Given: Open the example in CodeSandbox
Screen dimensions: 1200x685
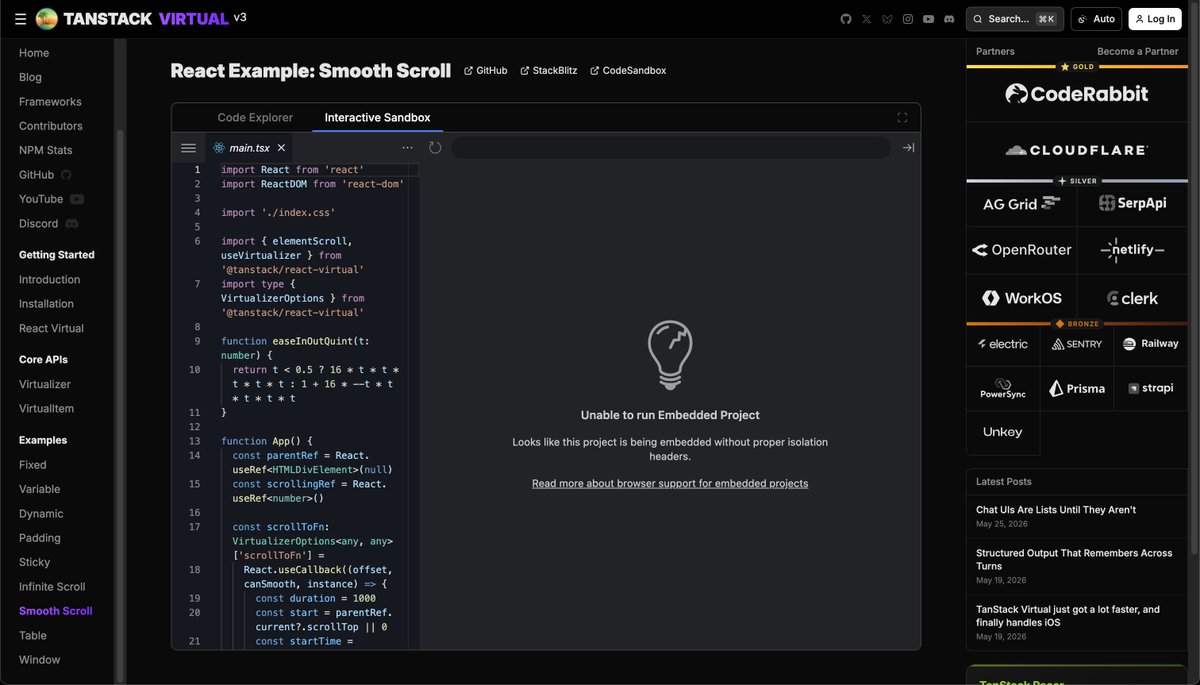Looking at the screenshot, I should point(628,71).
